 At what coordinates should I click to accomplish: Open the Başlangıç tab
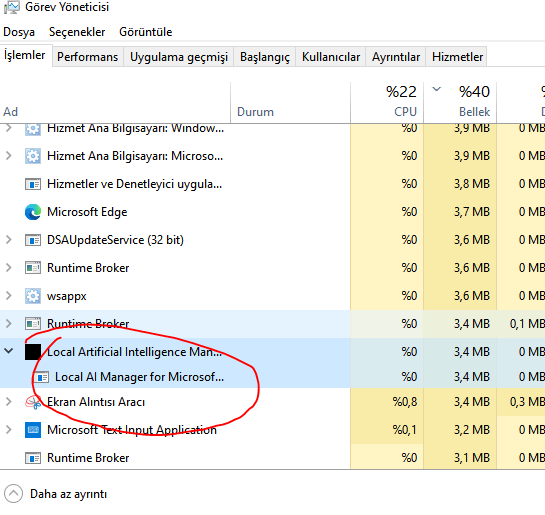click(x=265, y=57)
